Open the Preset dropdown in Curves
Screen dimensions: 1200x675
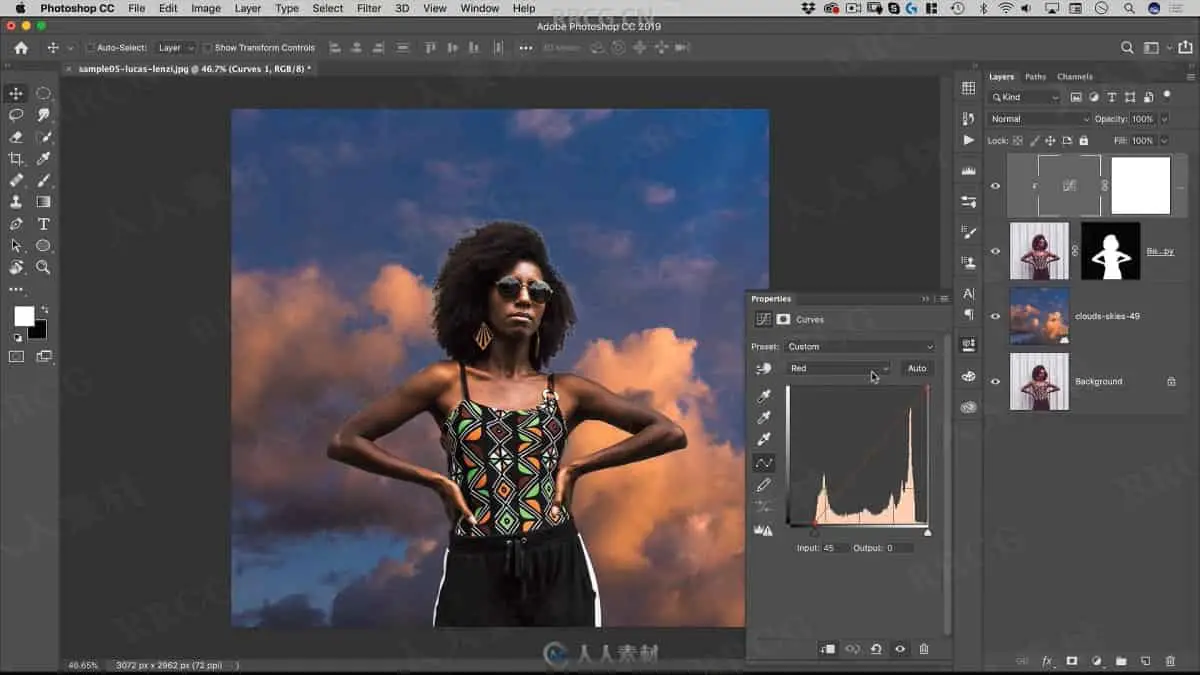(x=860, y=347)
